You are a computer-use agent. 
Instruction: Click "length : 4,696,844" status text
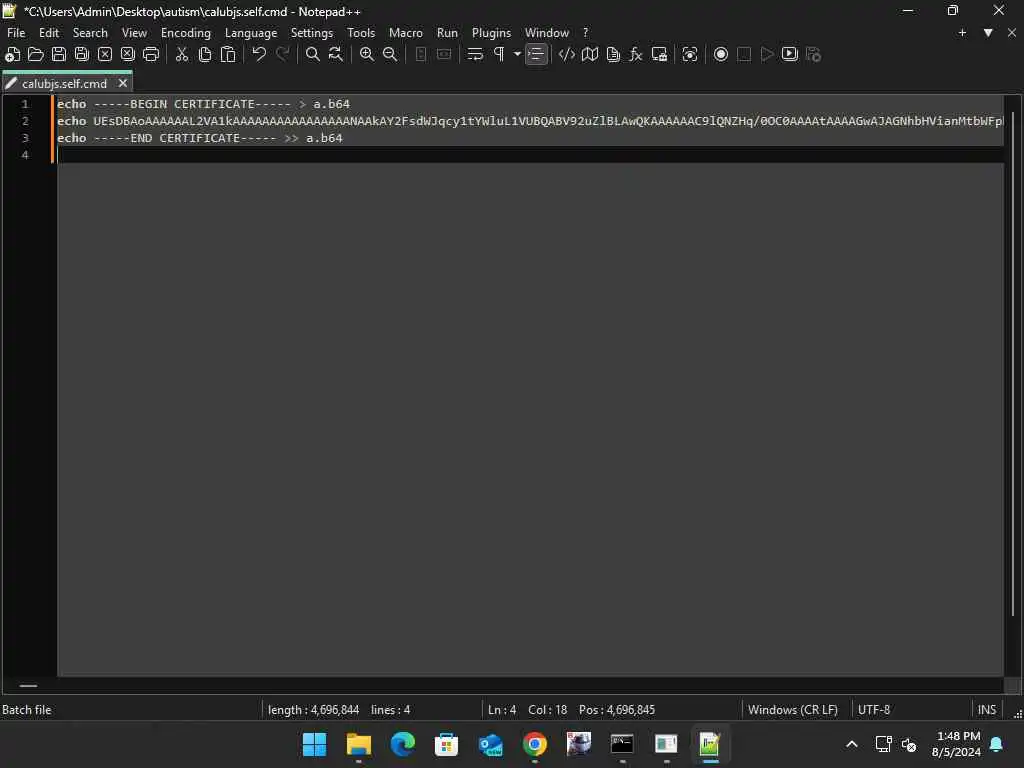(313, 710)
